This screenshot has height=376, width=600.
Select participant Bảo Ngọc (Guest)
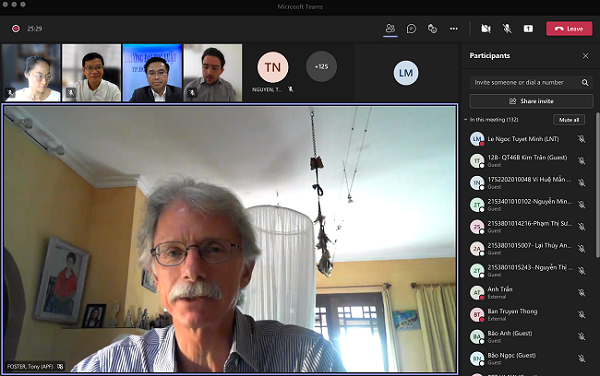point(528,359)
